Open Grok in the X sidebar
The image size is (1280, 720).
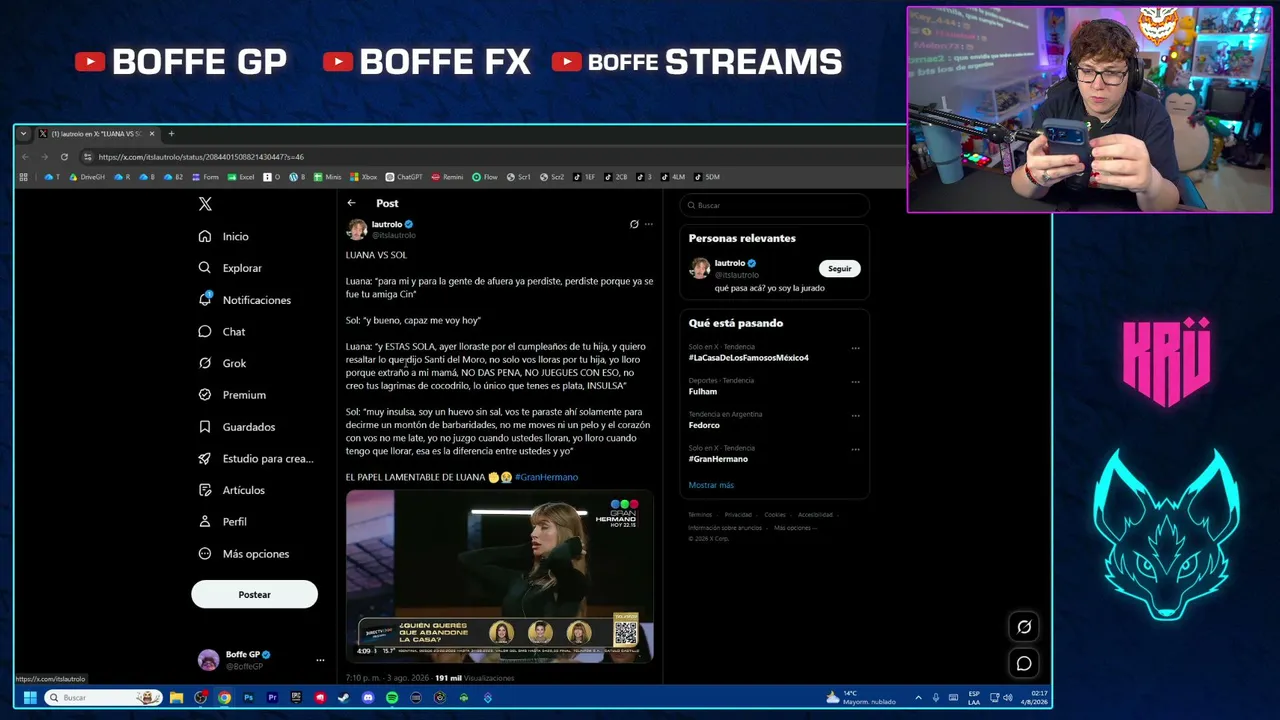(x=222, y=363)
